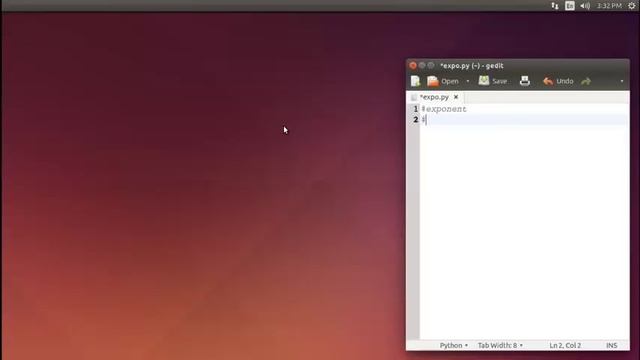Open the keyboard layout indicator
The height and width of the screenshot is (360, 640).
click(570, 6)
